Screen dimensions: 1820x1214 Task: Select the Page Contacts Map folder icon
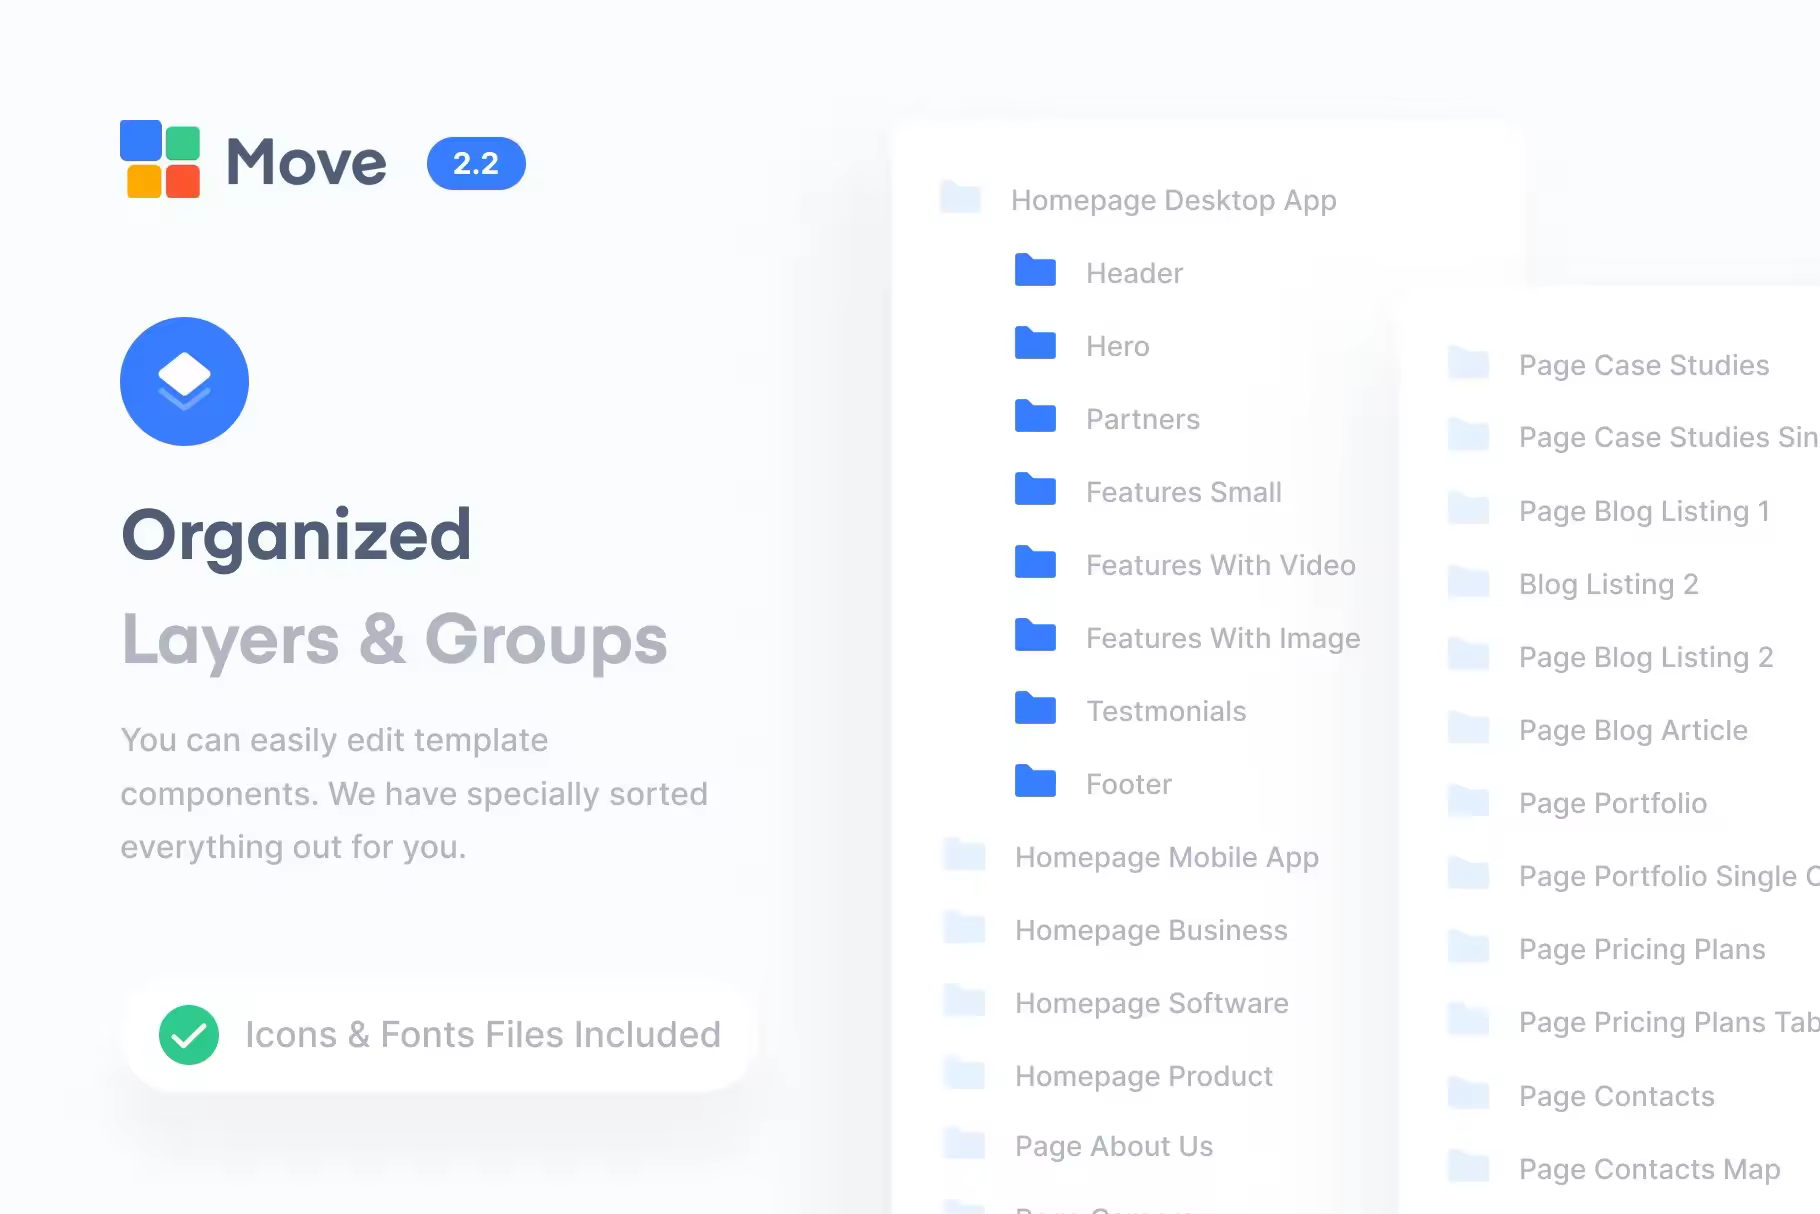coord(1469,1167)
